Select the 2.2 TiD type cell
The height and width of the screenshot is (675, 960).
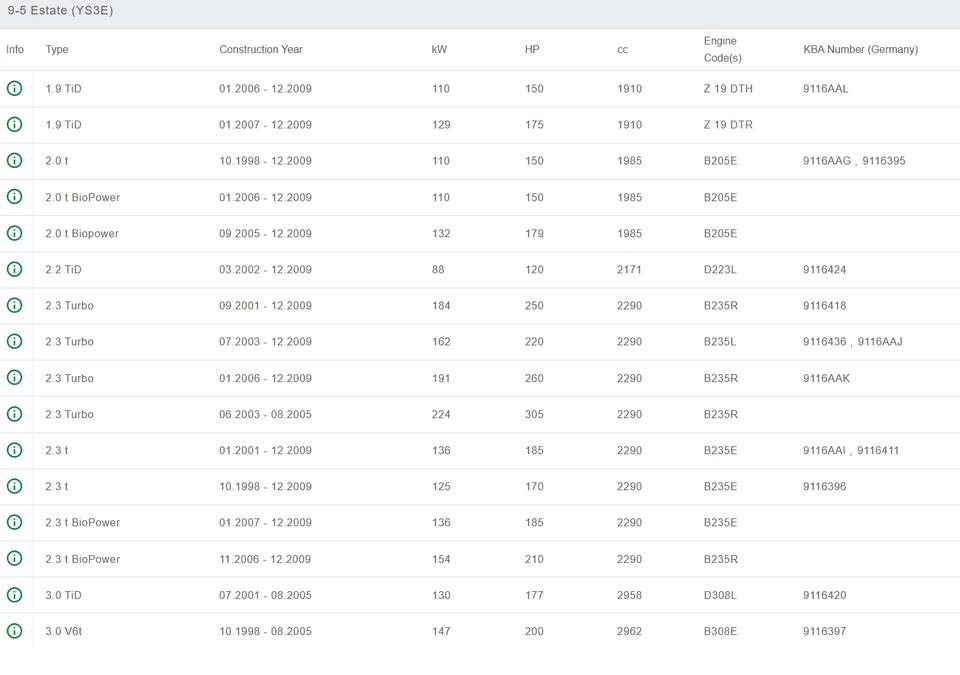(63, 270)
